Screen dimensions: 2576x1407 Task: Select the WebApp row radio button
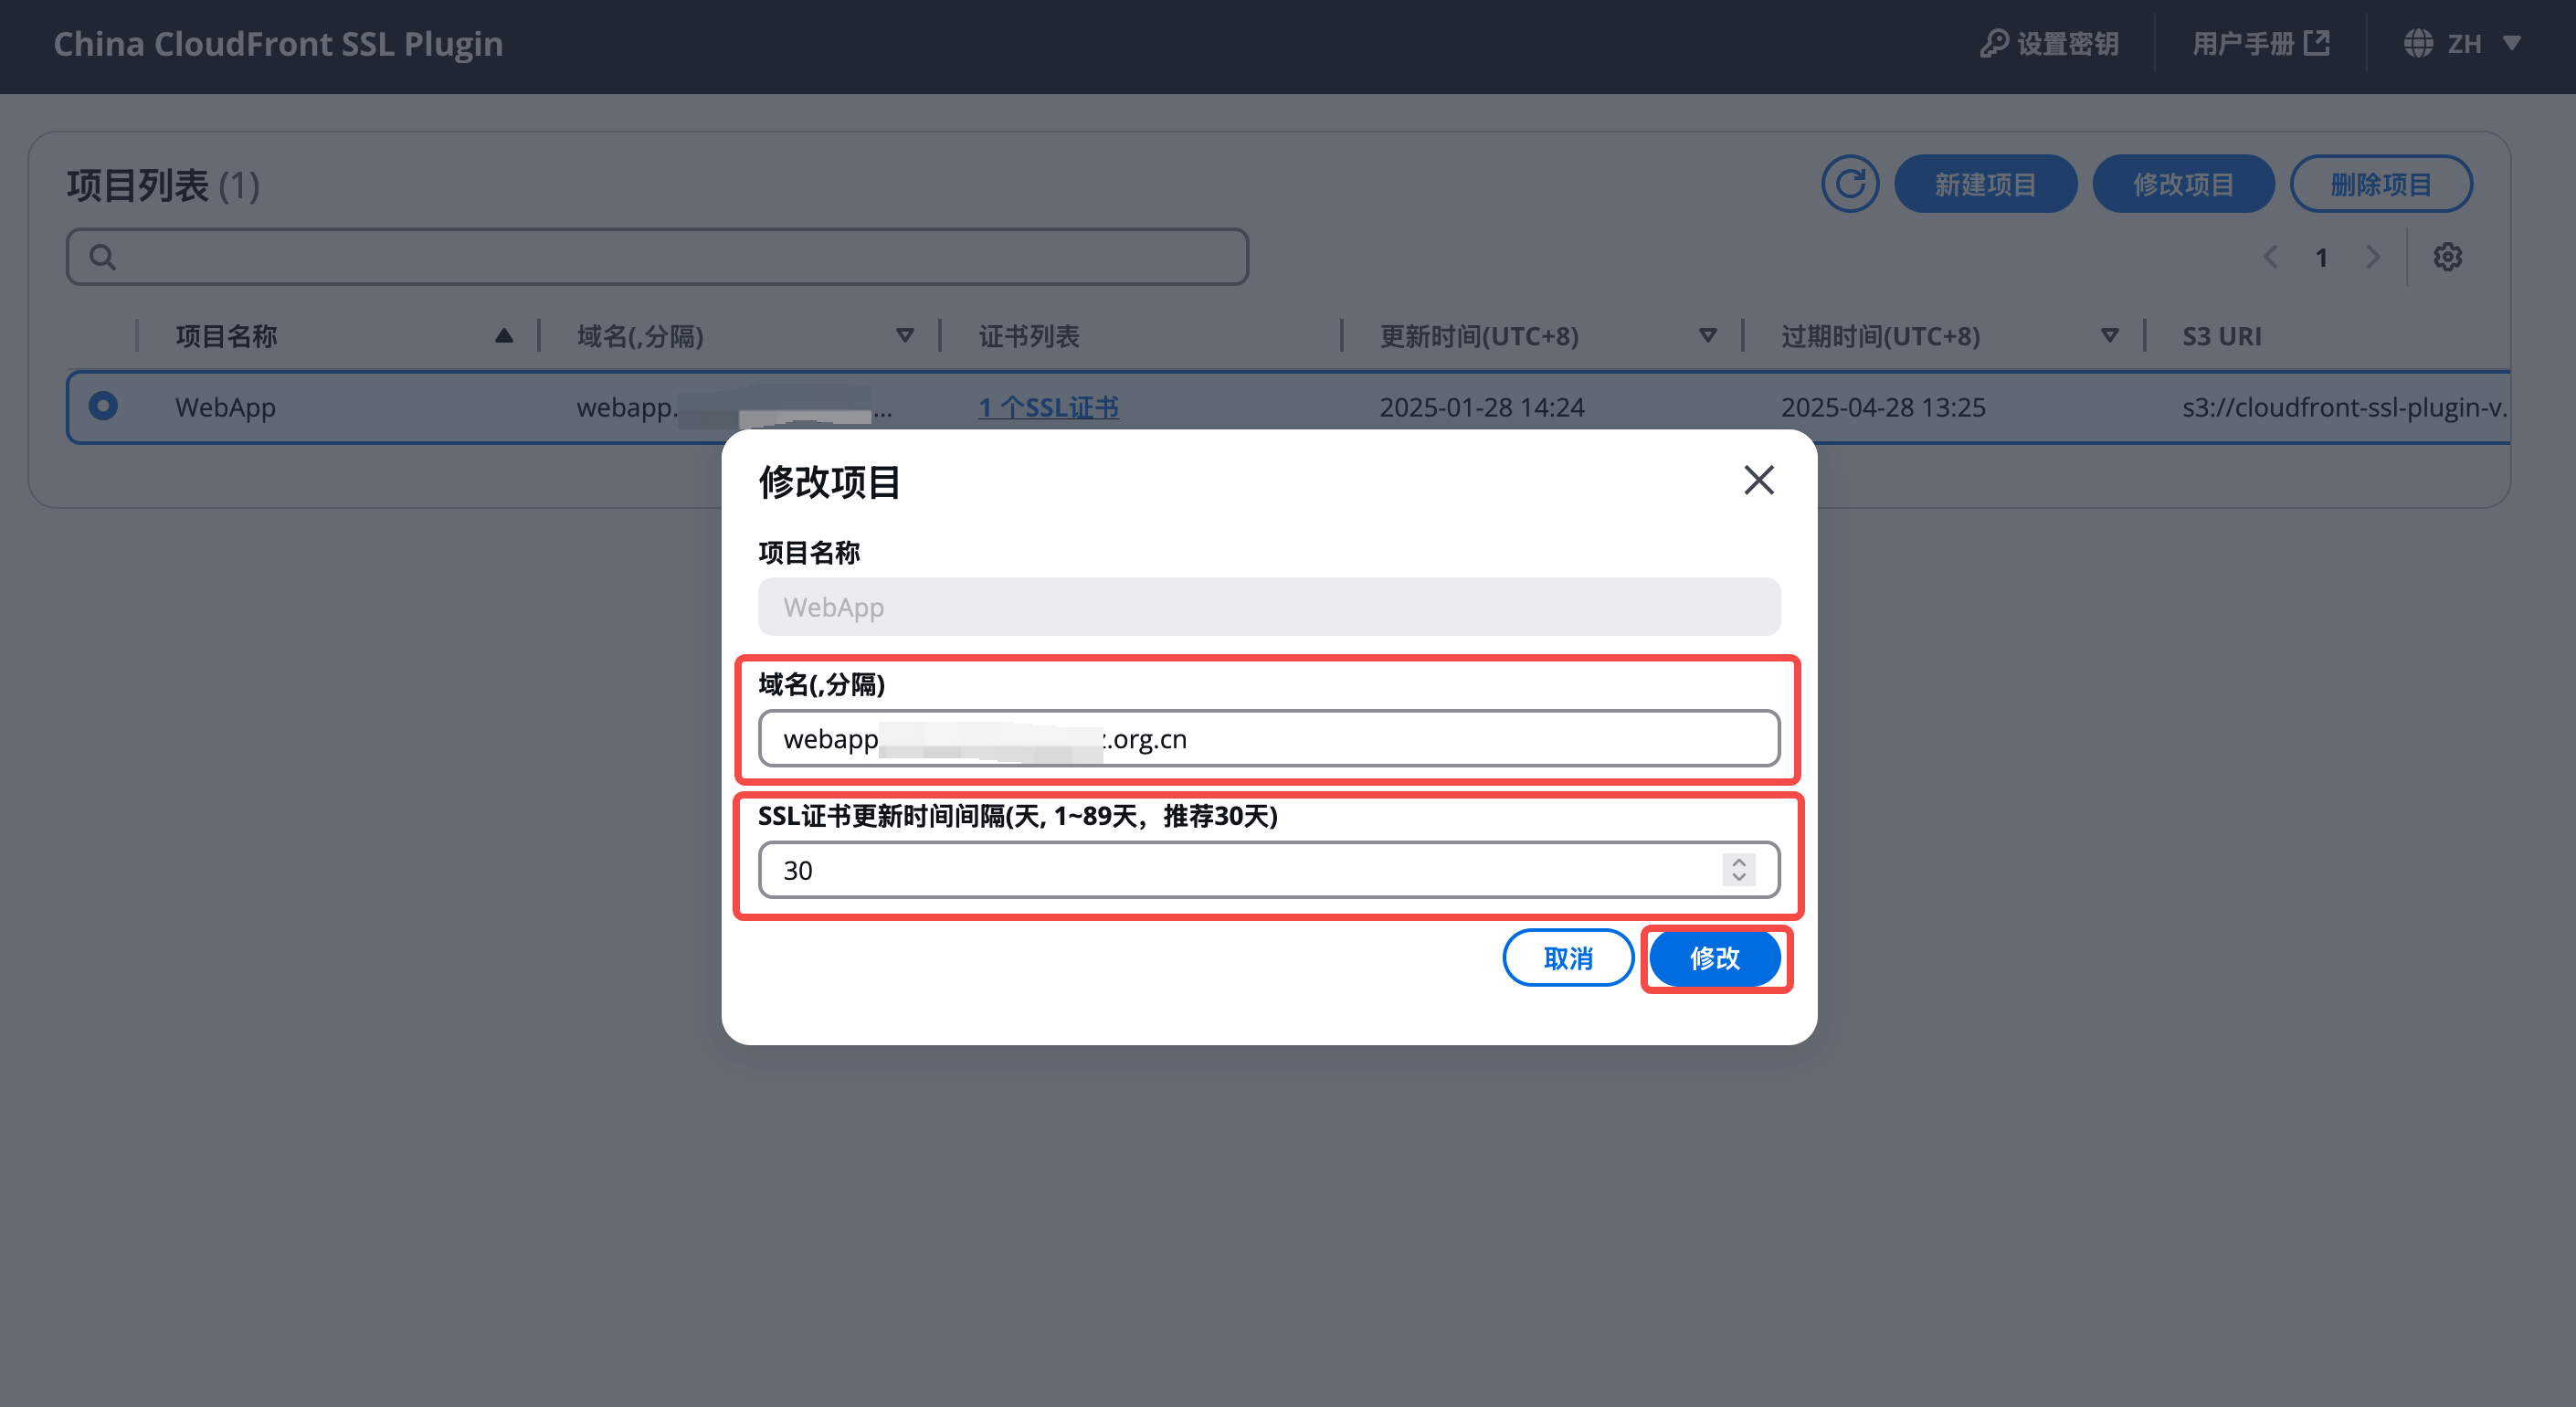click(103, 406)
